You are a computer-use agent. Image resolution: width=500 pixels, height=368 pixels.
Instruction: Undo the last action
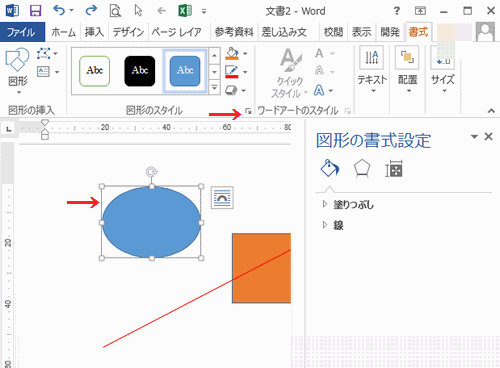[x=59, y=11]
